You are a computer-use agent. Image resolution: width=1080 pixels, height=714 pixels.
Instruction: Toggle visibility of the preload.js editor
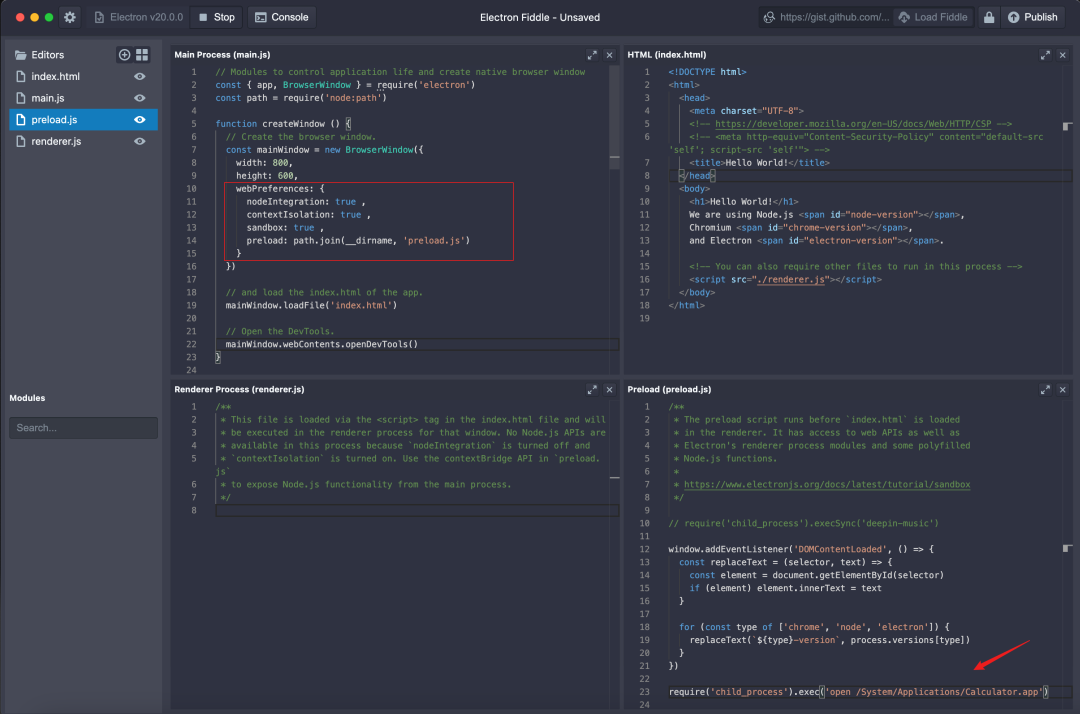tap(140, 120)
